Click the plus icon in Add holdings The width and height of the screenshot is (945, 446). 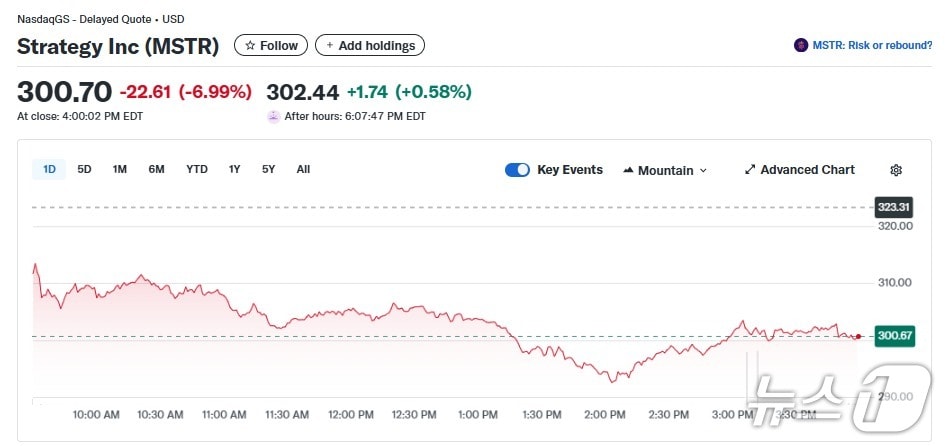[330, 46]
